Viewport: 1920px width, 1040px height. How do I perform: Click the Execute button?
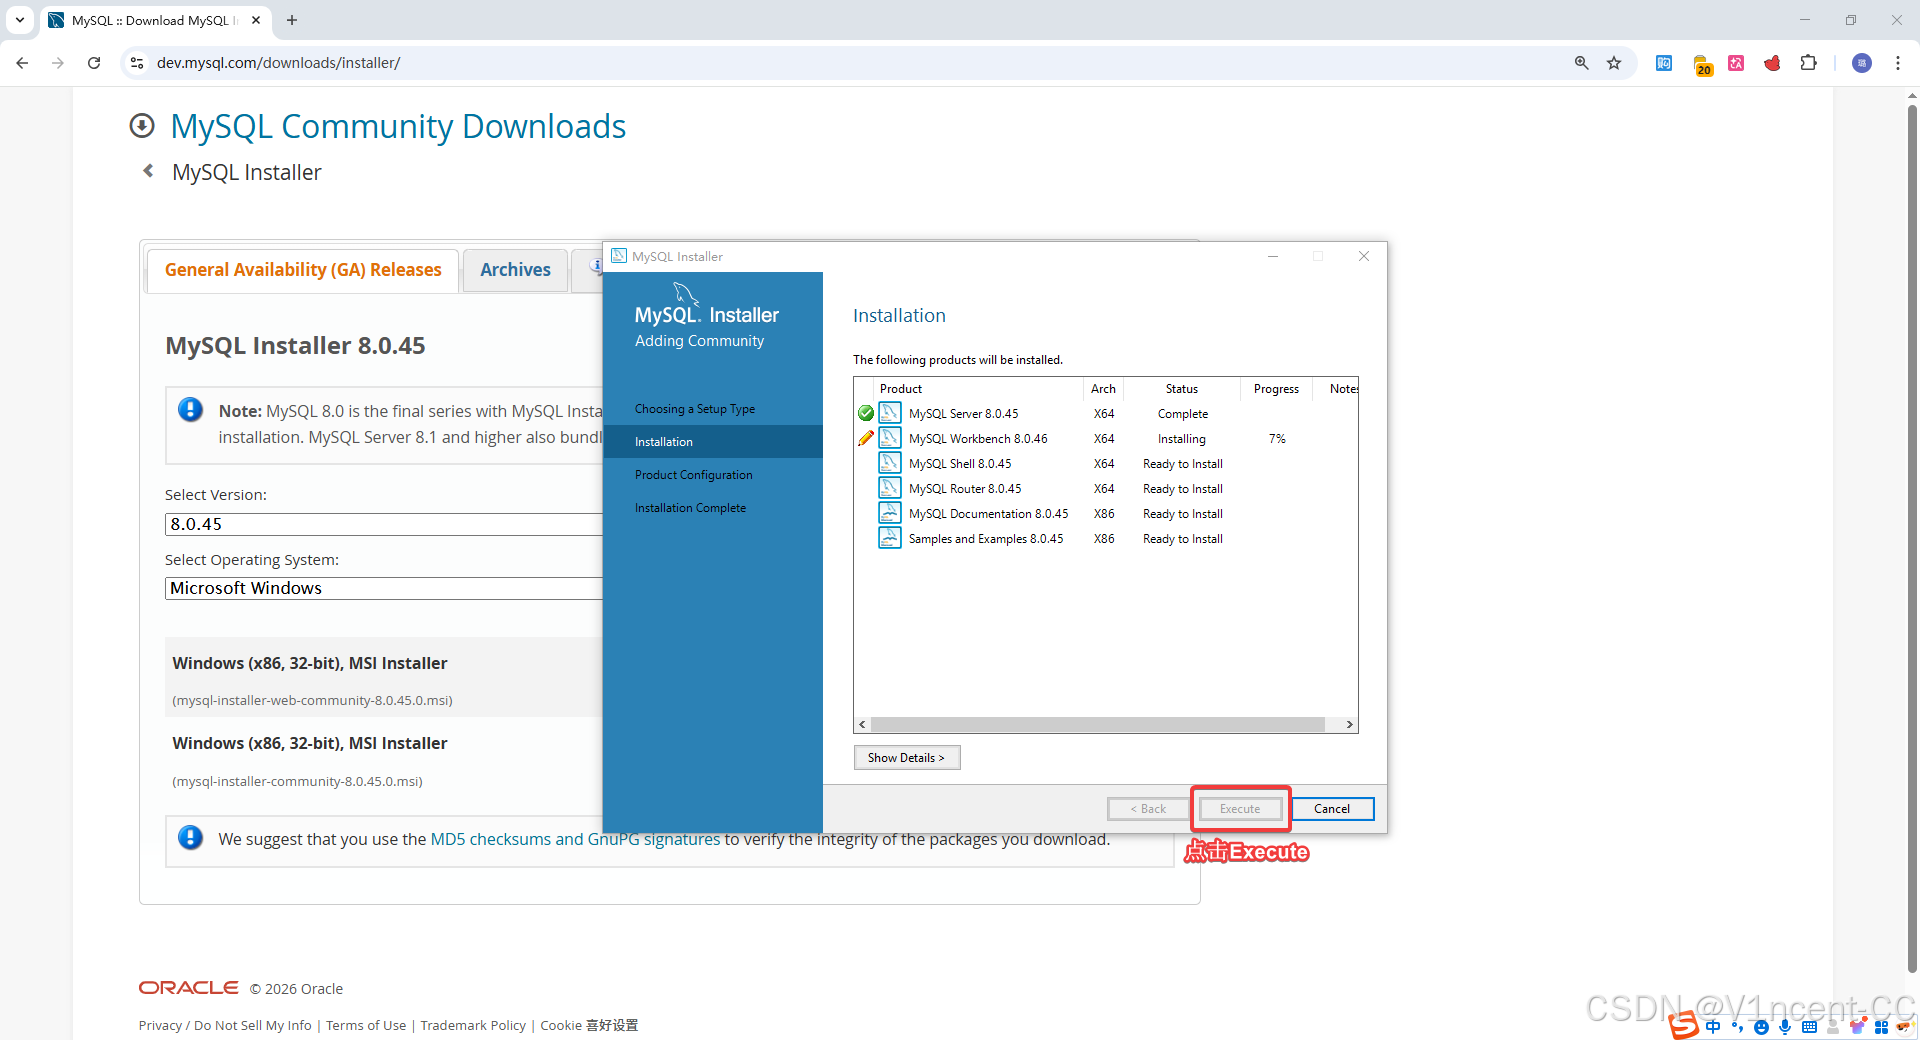1240,809
